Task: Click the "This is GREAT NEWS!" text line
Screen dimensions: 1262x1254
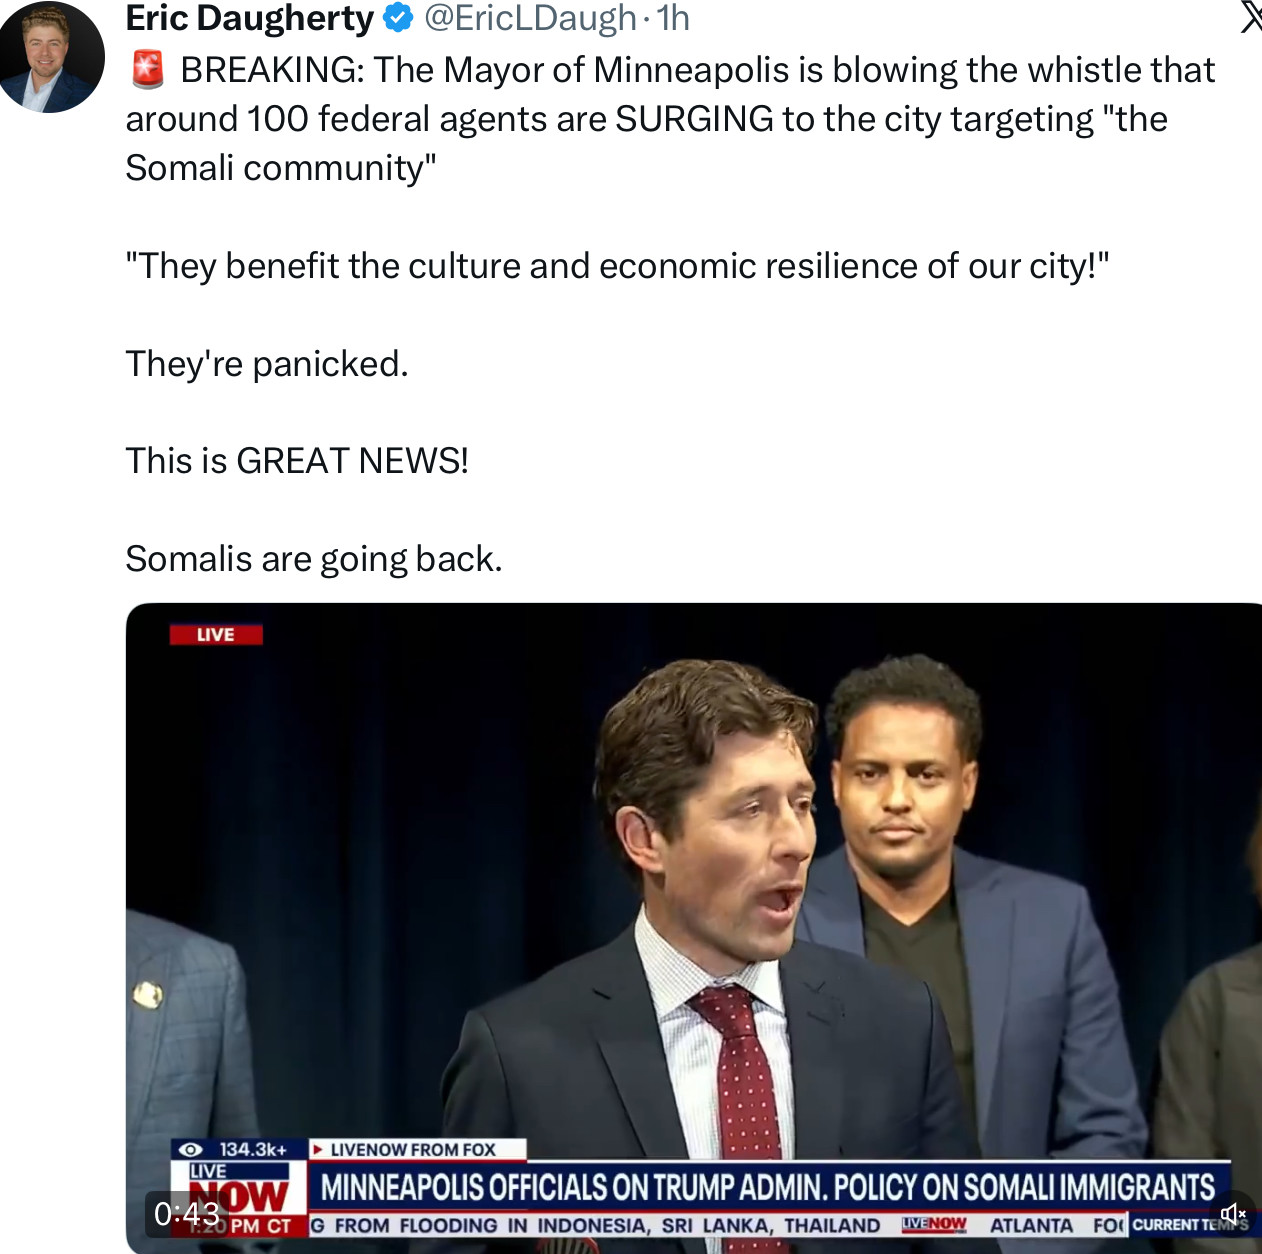Action: tap(297, 461)
